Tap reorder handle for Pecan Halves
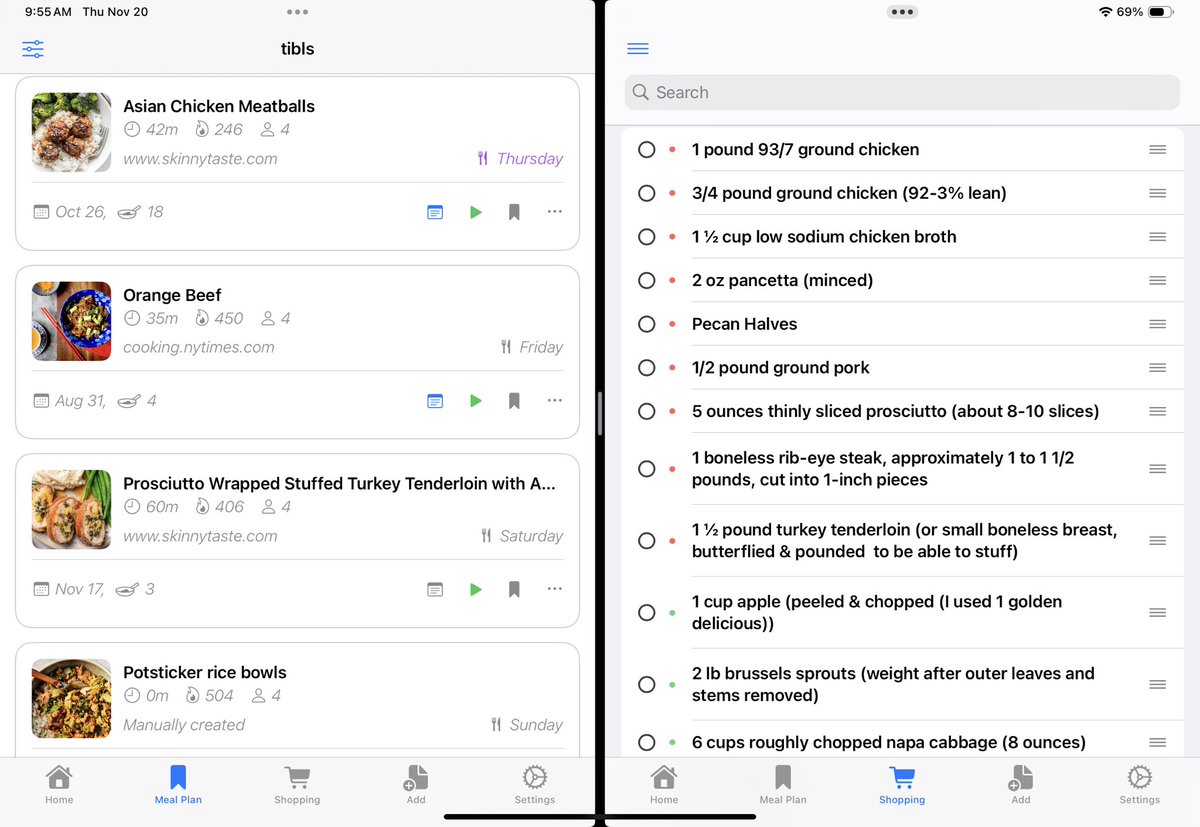This screenshot has width=1200, height=827. pos(1157,324)
